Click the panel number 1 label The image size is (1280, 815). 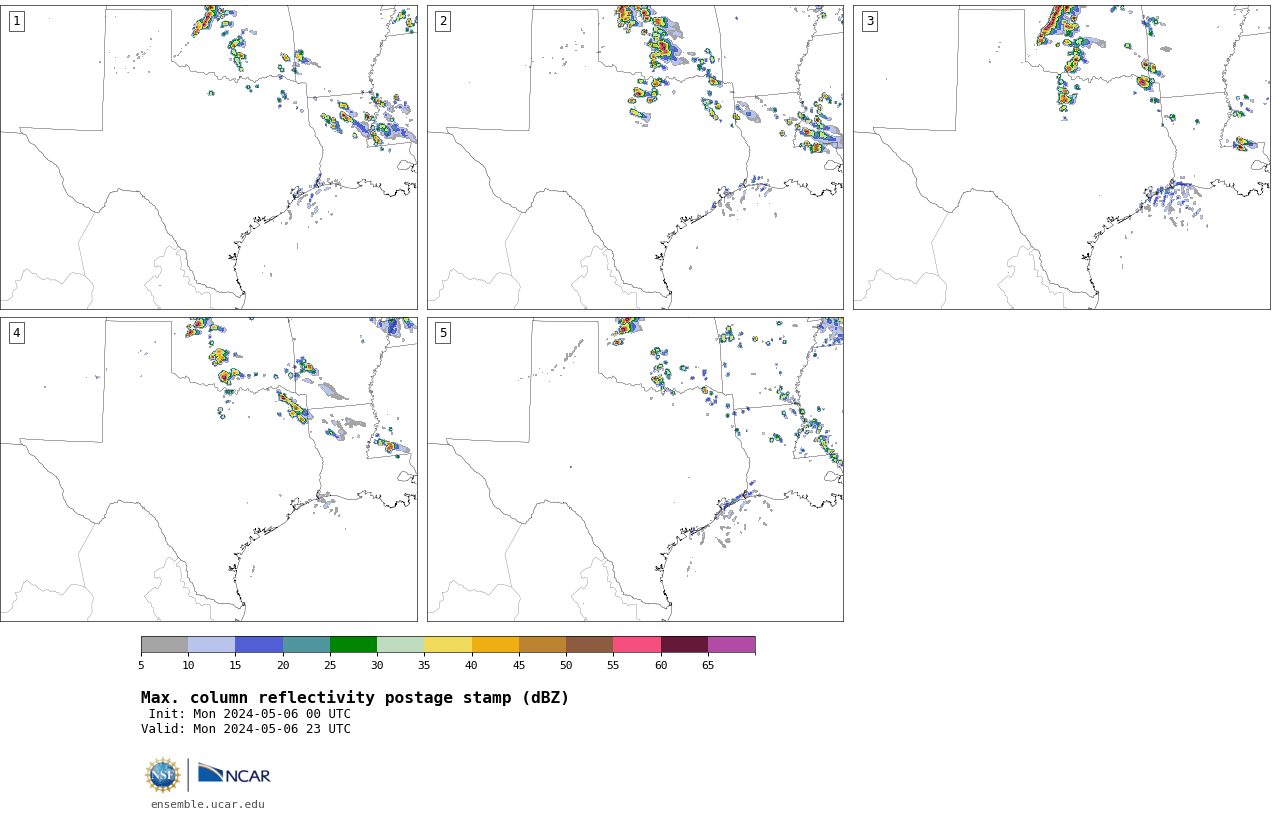[x=16, y=21]
